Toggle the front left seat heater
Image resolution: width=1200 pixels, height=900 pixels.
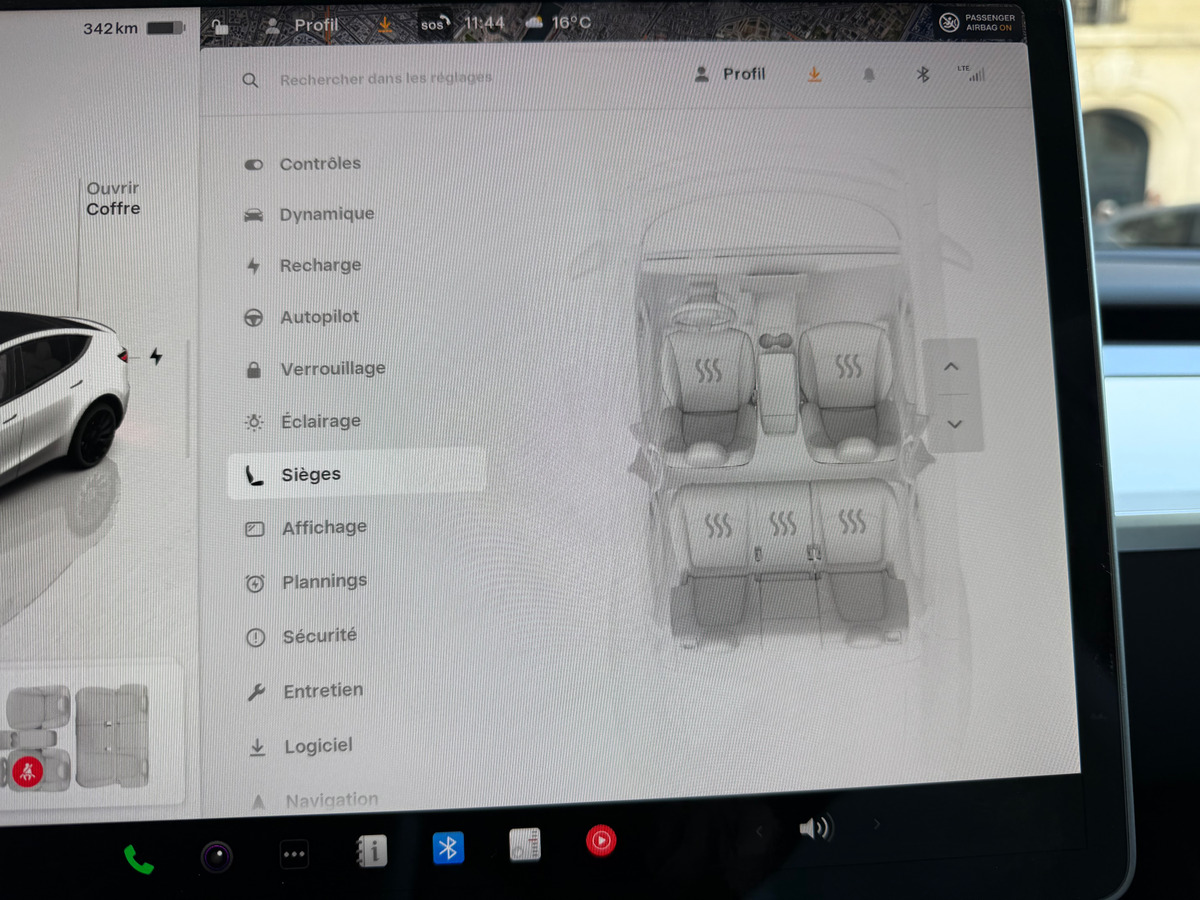tap(708, 372)
